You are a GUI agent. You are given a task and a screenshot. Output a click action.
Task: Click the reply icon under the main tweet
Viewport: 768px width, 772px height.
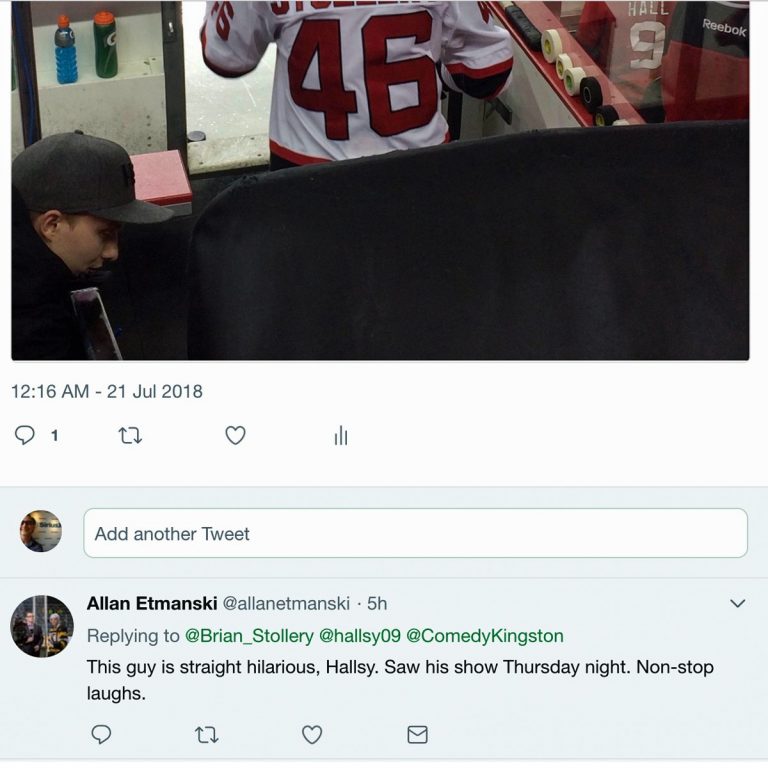[26, 435]
